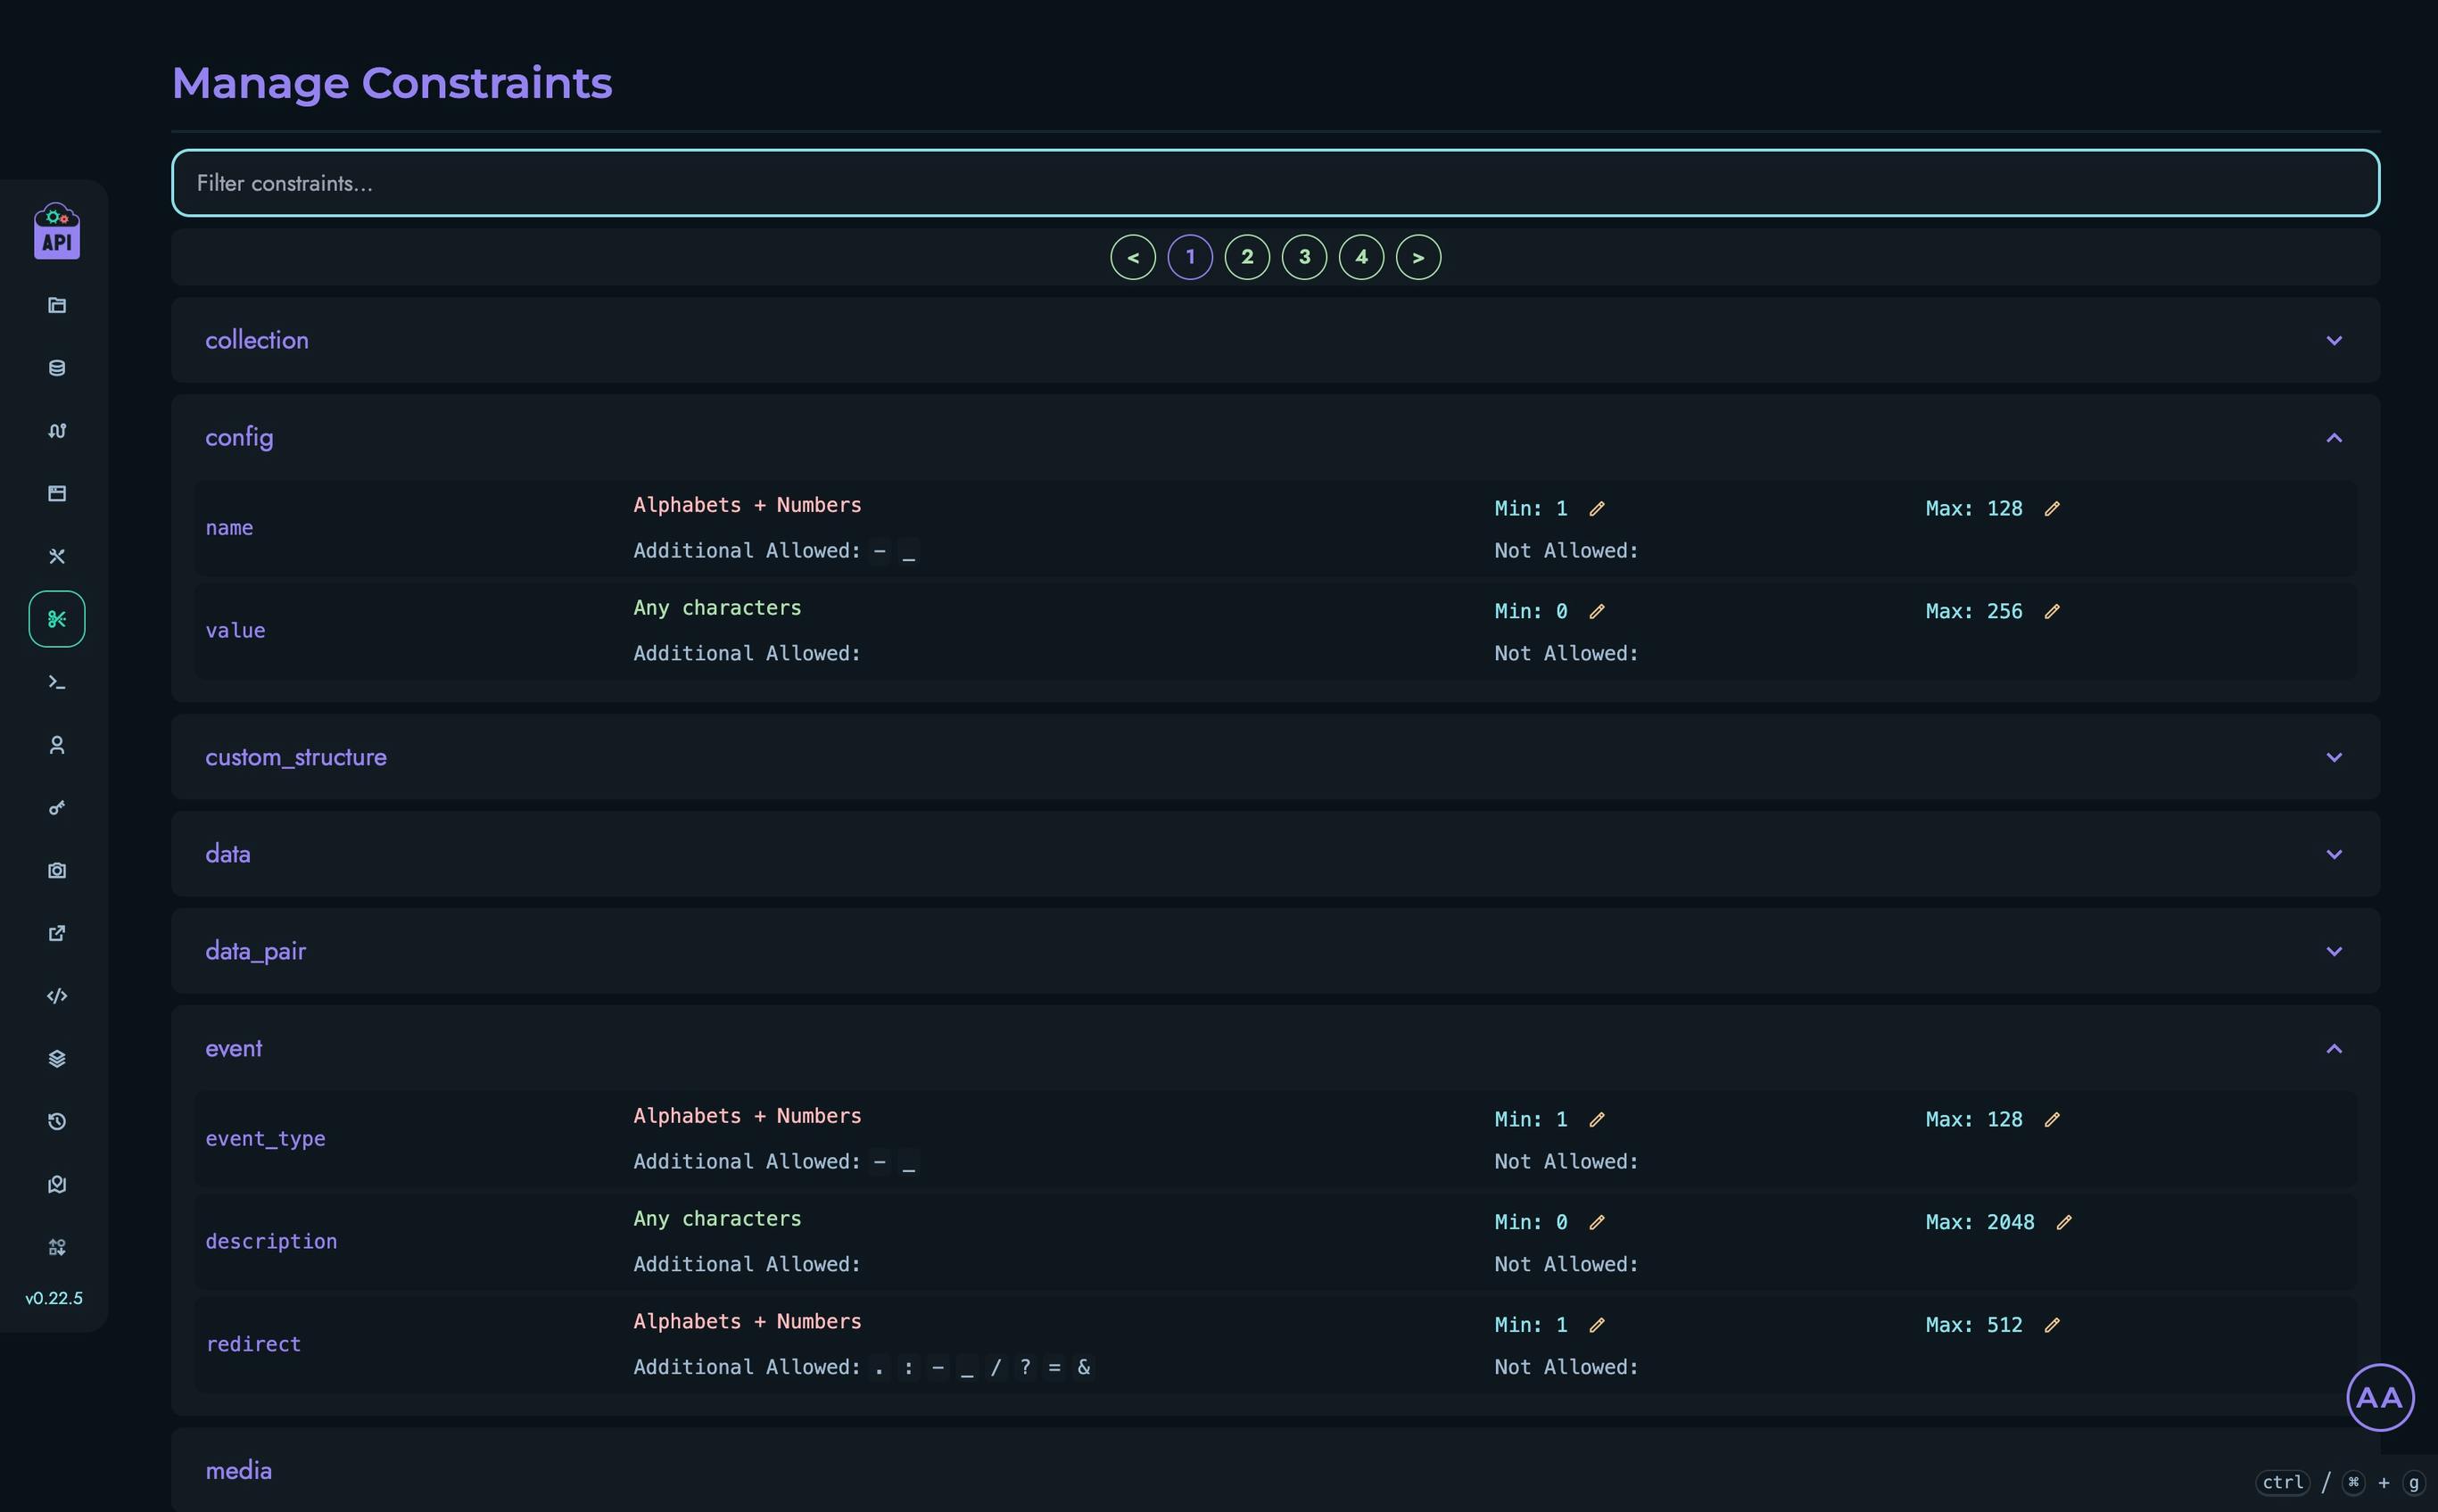Screen dimensions: 2438x1512
Task: Click the v0.22.5 version label
Action: pyautogui.click(x=54, y=1298)
